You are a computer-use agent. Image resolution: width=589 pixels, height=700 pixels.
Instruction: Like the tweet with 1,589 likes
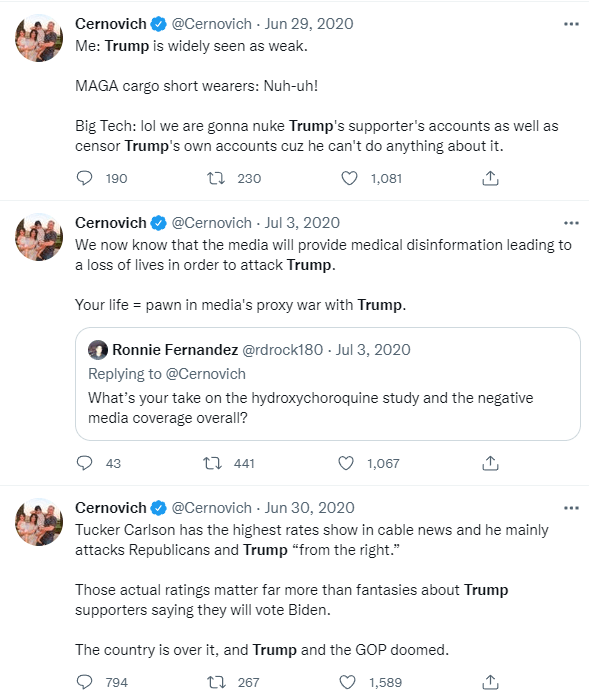(348, 682)
